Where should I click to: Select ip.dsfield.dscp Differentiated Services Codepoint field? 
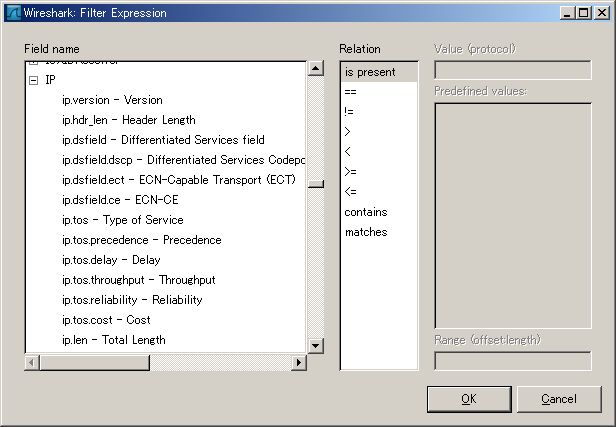[x=183, y=160]
